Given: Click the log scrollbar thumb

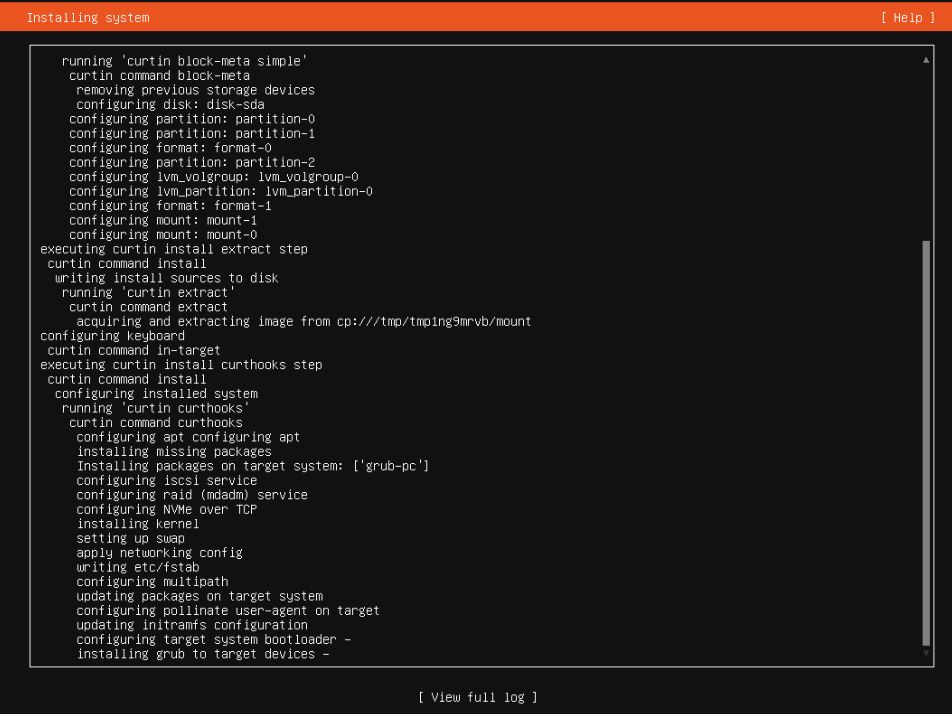Looking at the screenshot, I should click(x=926, y=440).
